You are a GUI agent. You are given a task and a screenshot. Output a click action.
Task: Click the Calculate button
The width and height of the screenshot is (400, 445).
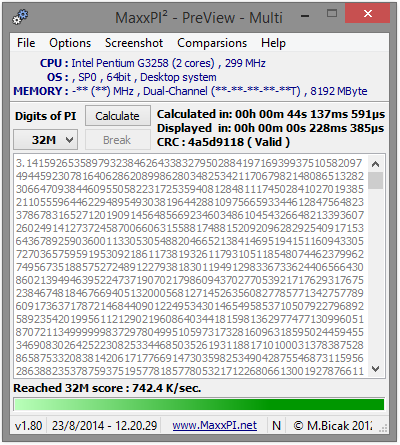click(x=118, y=116)
